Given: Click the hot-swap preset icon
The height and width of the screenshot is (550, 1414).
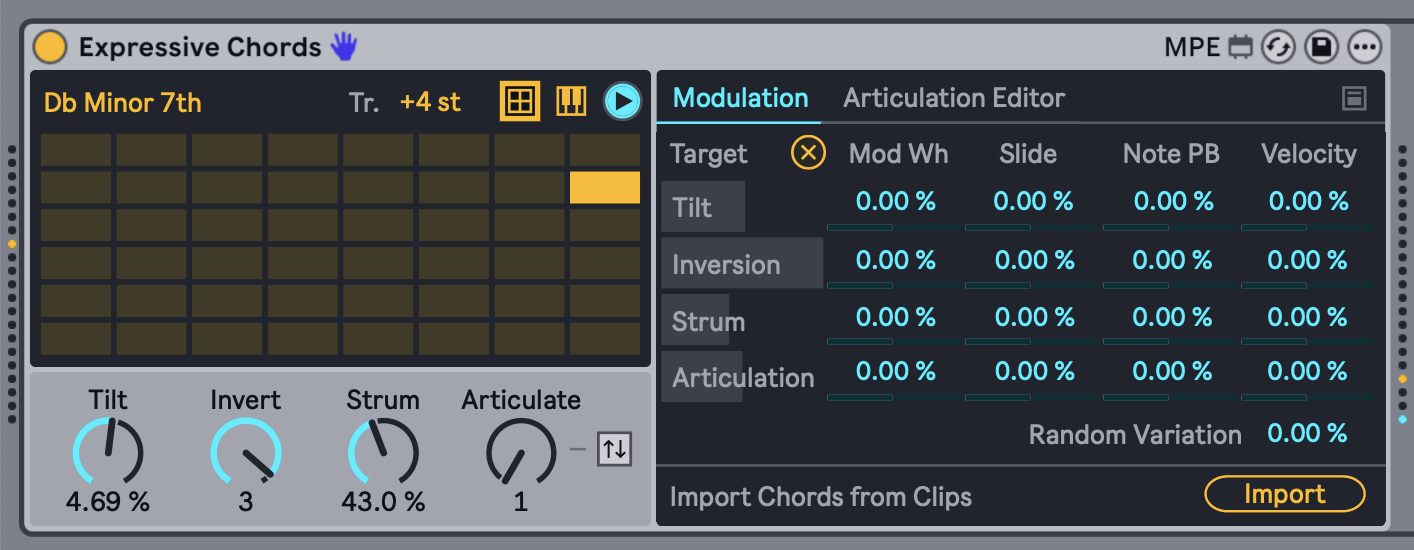Looking at the screenshot, I should (x=1278, y=47).
